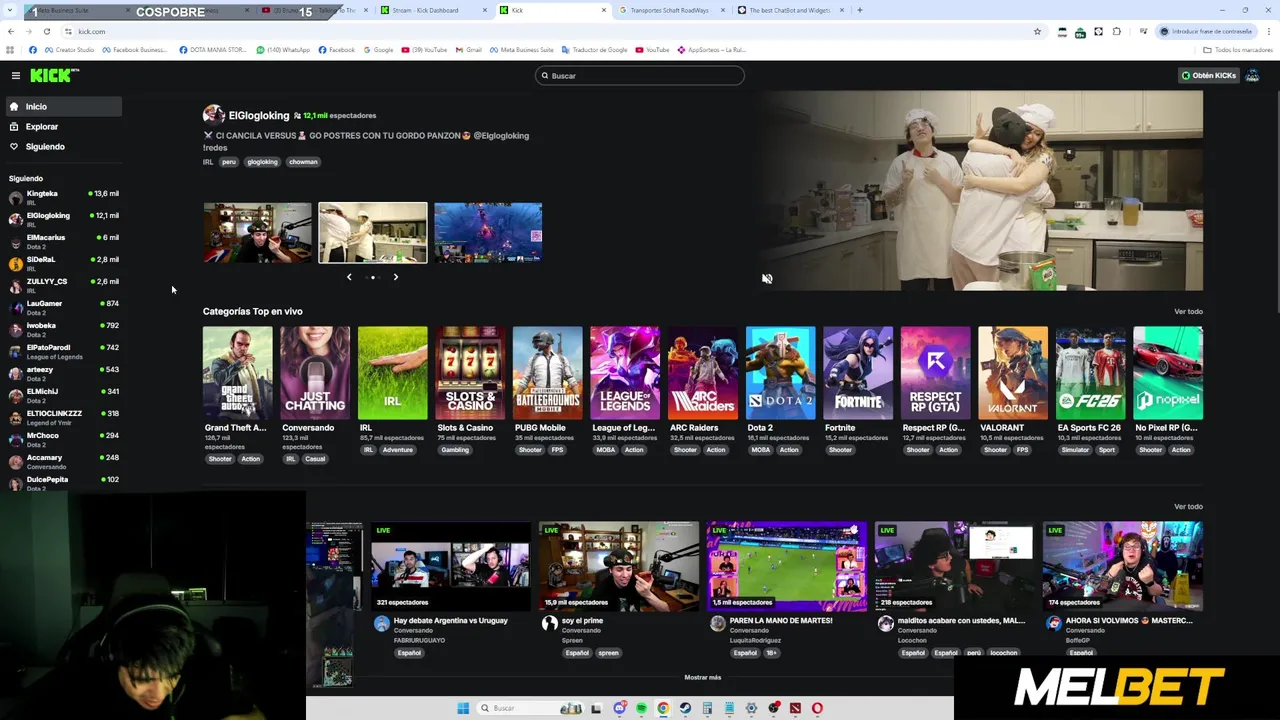Open ARC Raiders category card
This screenshot has height=720, width=1280.
click(x=702, y=373)
